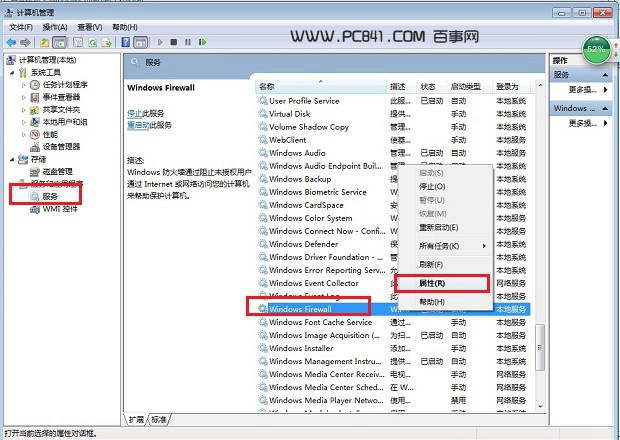Expand the 共享文件夹 node arrow
This screenshot has width=620, height=440.
24,110
